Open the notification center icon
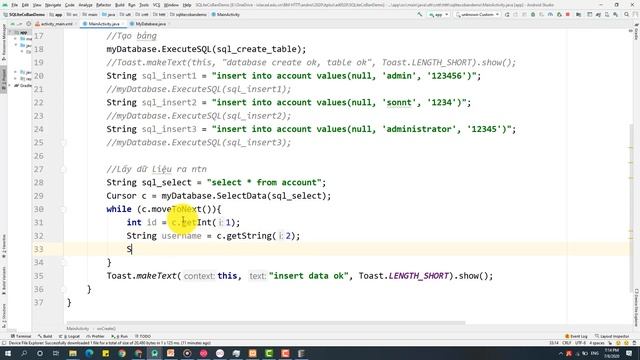Viewport: 640px width, 360px height. (629, 353)
